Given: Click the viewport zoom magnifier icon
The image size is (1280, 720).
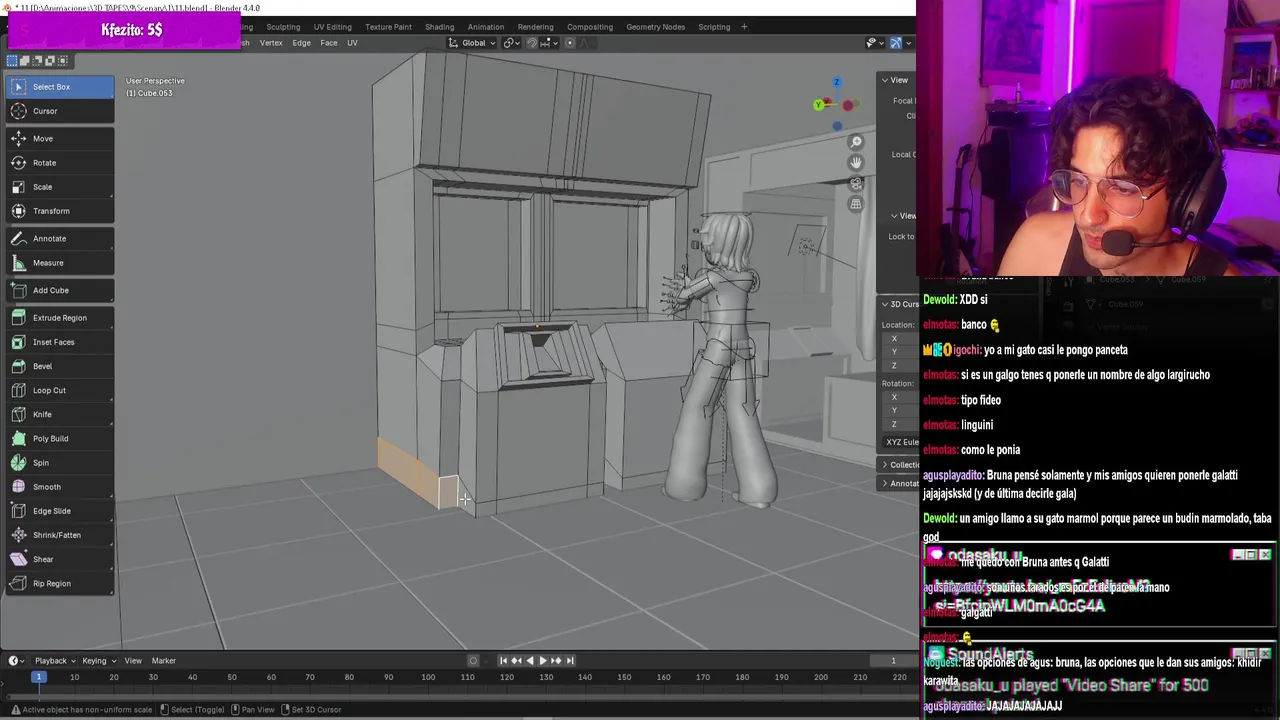Looking at the screenshot, I should click(x=855, y=143).
